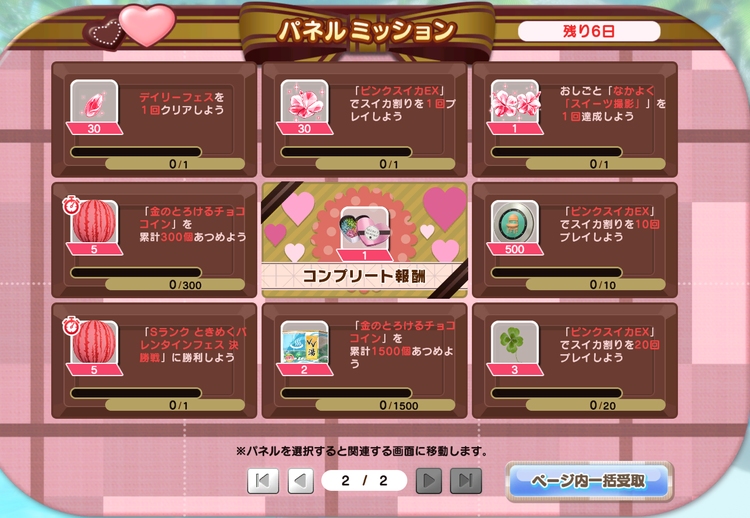The width and height of the screenshot is (750, 518).
Task: Click the pink feather reward icon
Action: point(94,102)
